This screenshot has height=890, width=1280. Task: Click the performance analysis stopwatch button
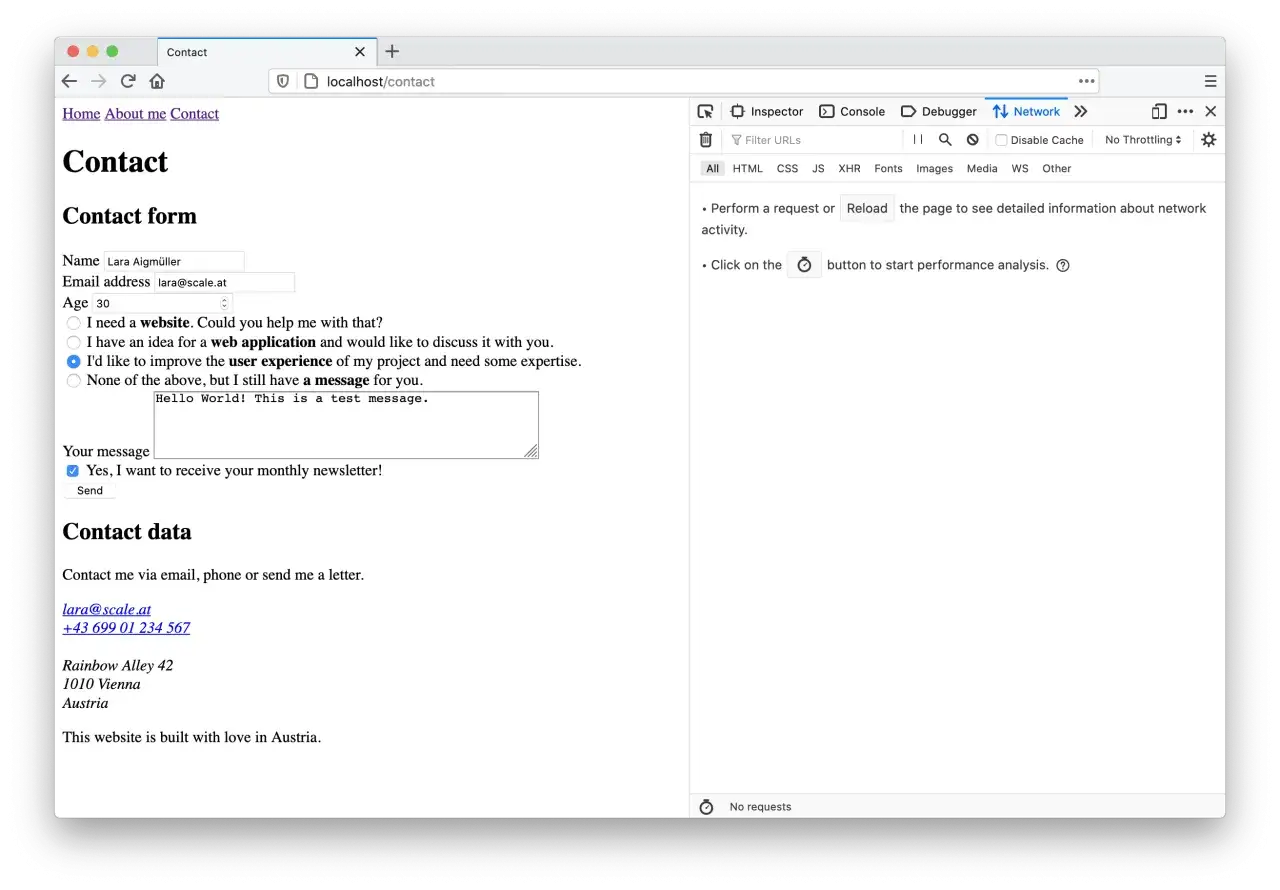pos(804,265)
